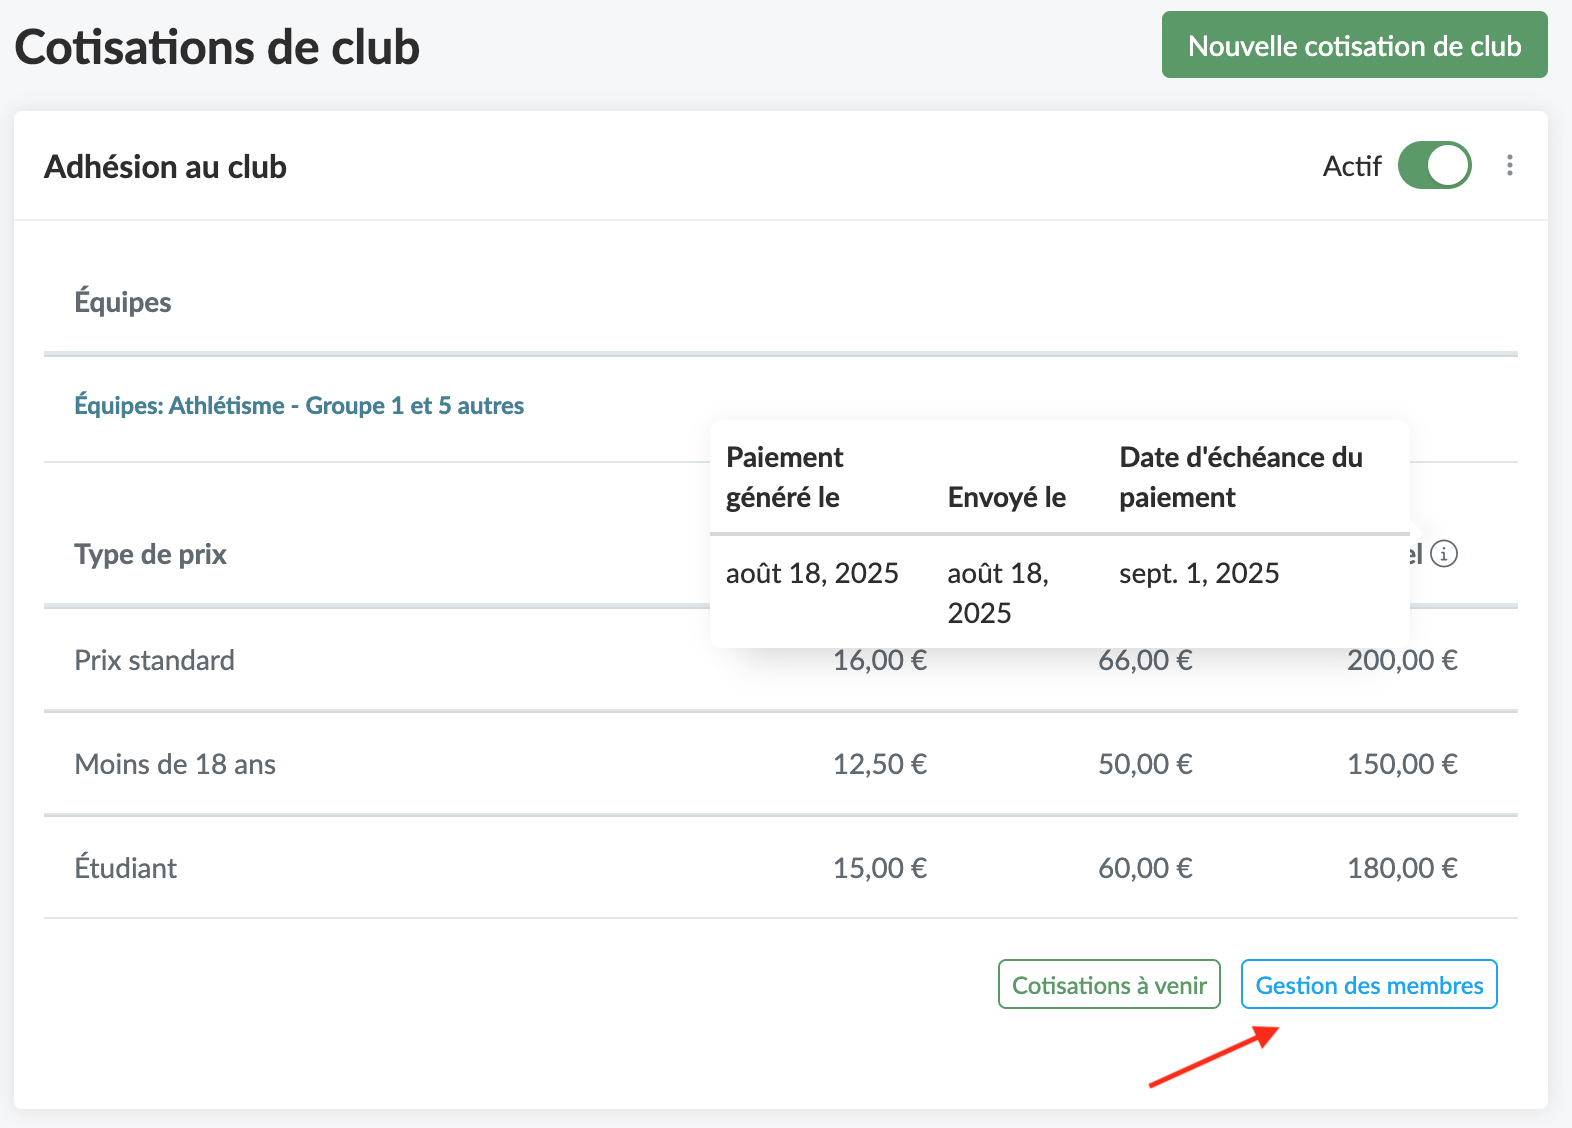Click the Paiement généré le popup header

pos(784,477)
